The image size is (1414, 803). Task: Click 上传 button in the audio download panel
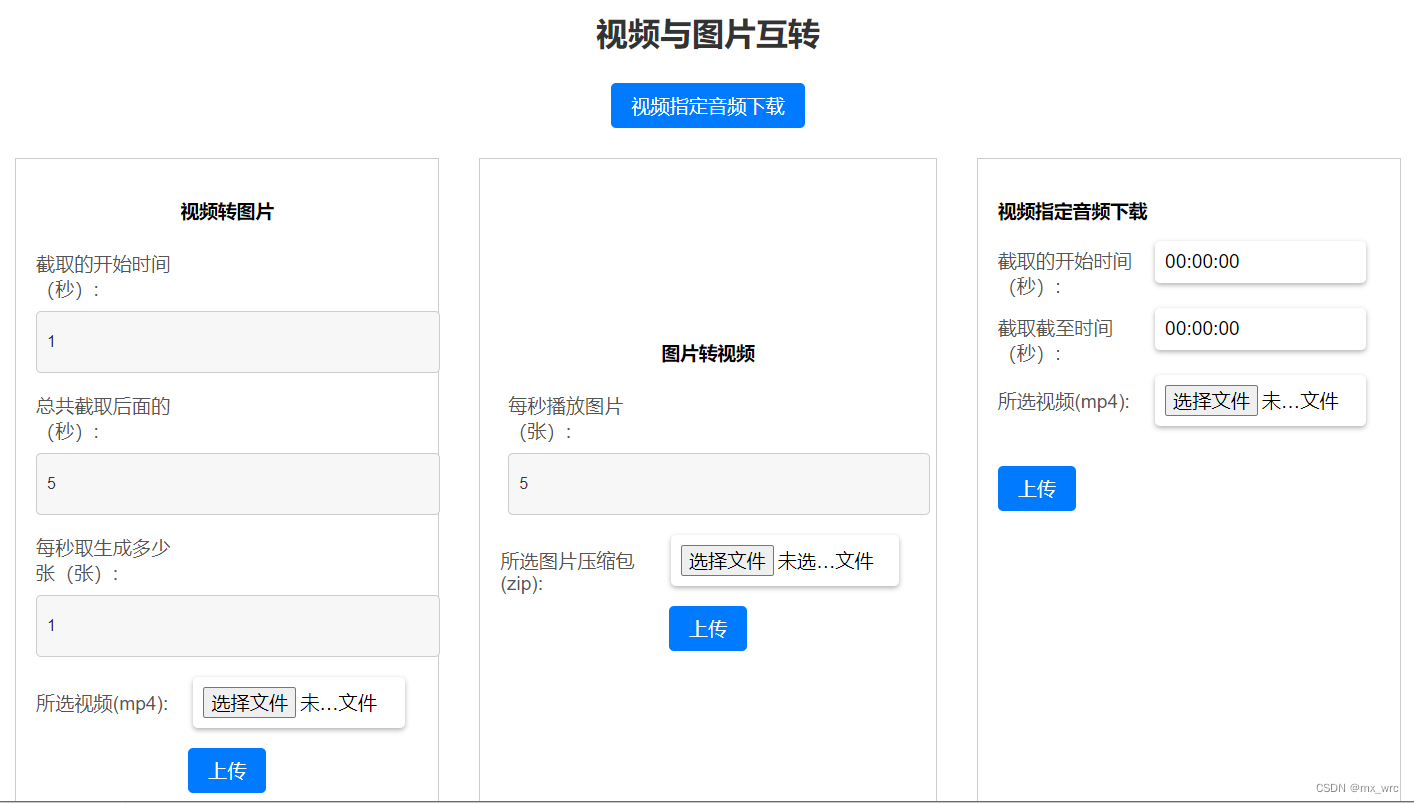(1036, 488)
